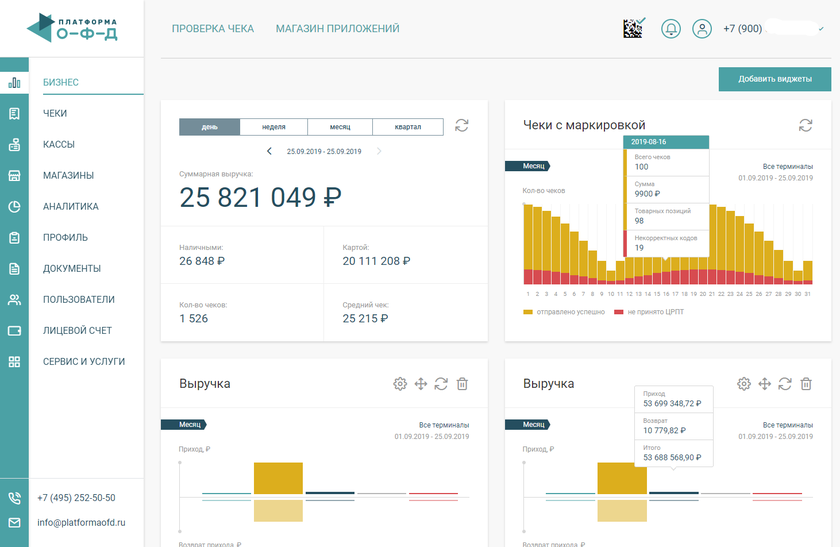Refresh the summary revenue widget

pos(461,126)
